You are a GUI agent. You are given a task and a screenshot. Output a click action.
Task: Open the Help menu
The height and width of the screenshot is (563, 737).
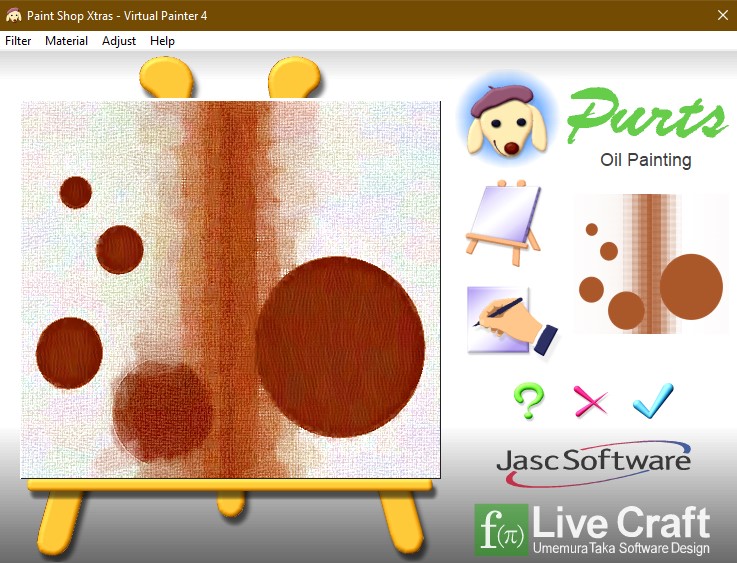coord(162,41)
